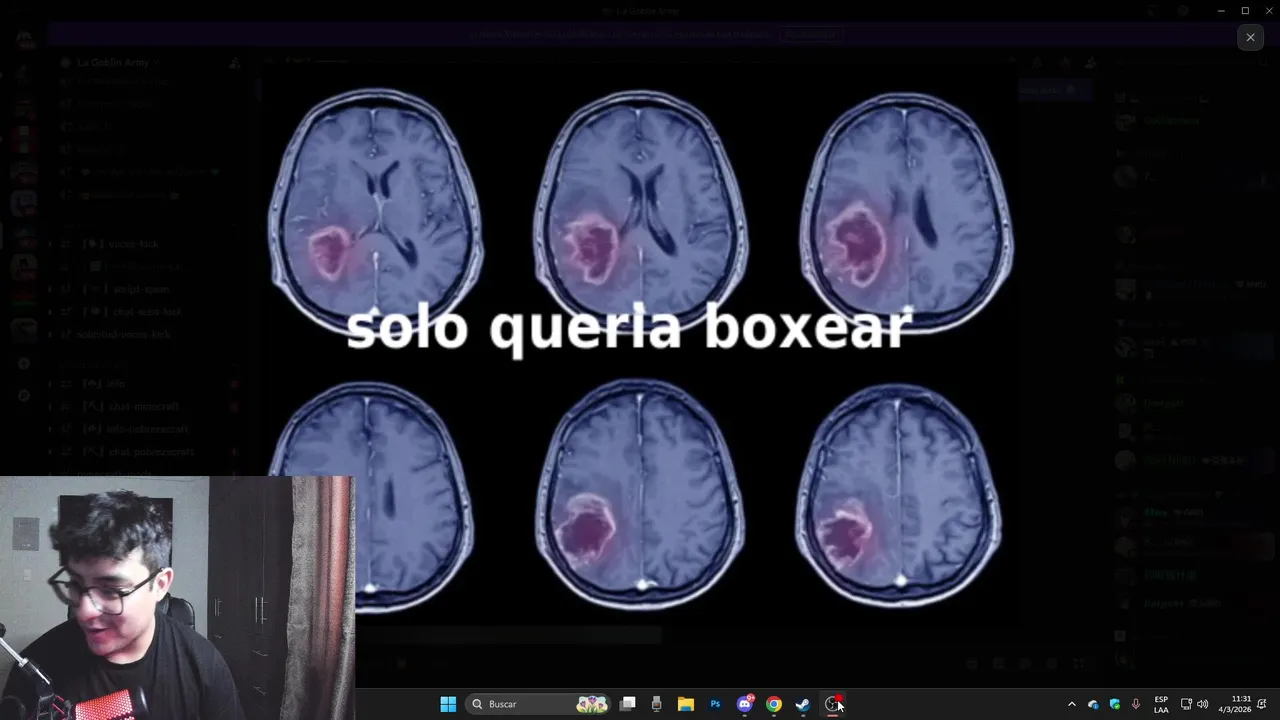Image resolution: width=1280 pixels, height=720 pixels.
Task: Close the enlarged image preview overlay
Action: 1250,37
